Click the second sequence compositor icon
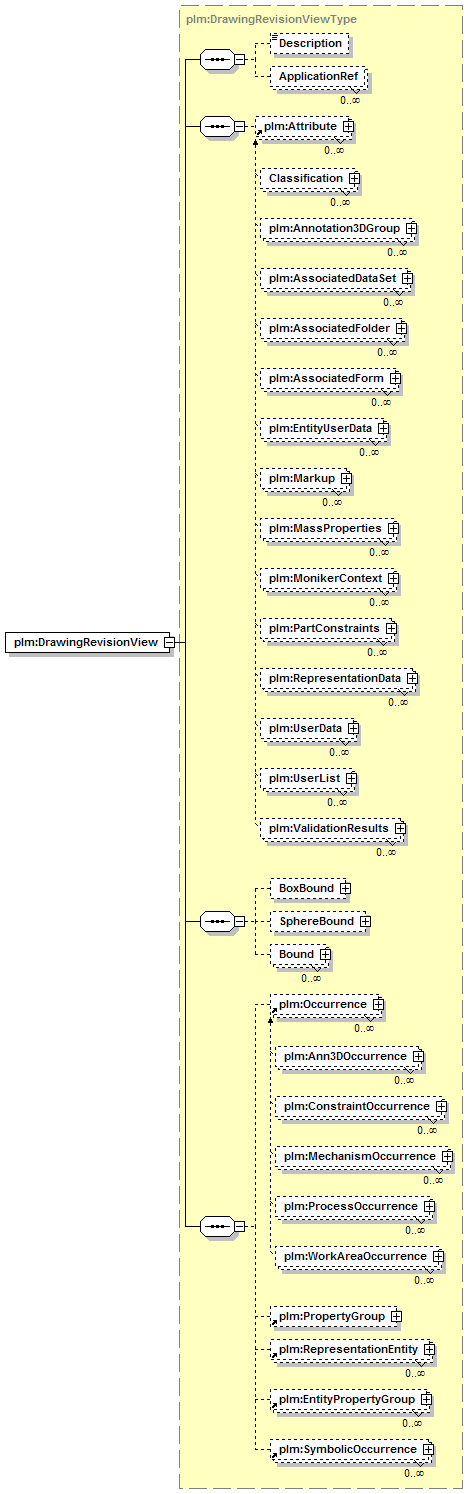Screen dimensions: 468x1494 click(216, 127)
